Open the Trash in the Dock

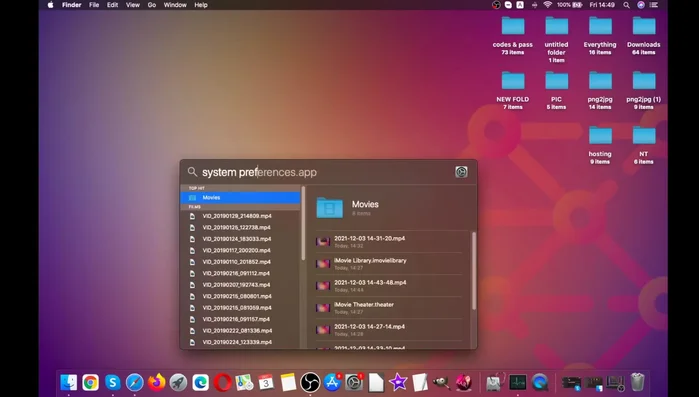point(638,382)
